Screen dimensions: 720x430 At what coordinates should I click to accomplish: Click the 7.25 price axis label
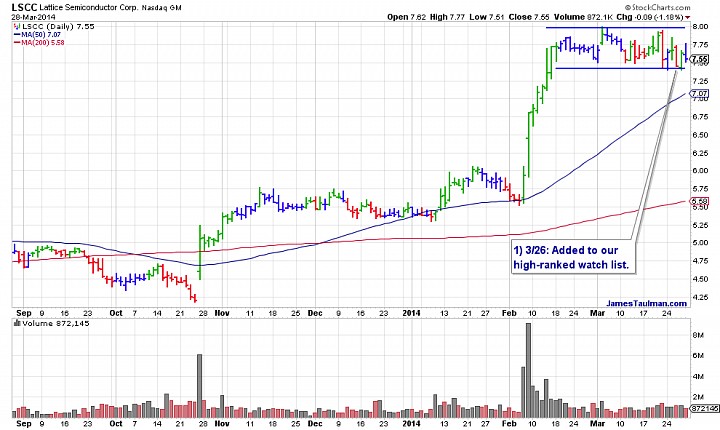[700, 81]
